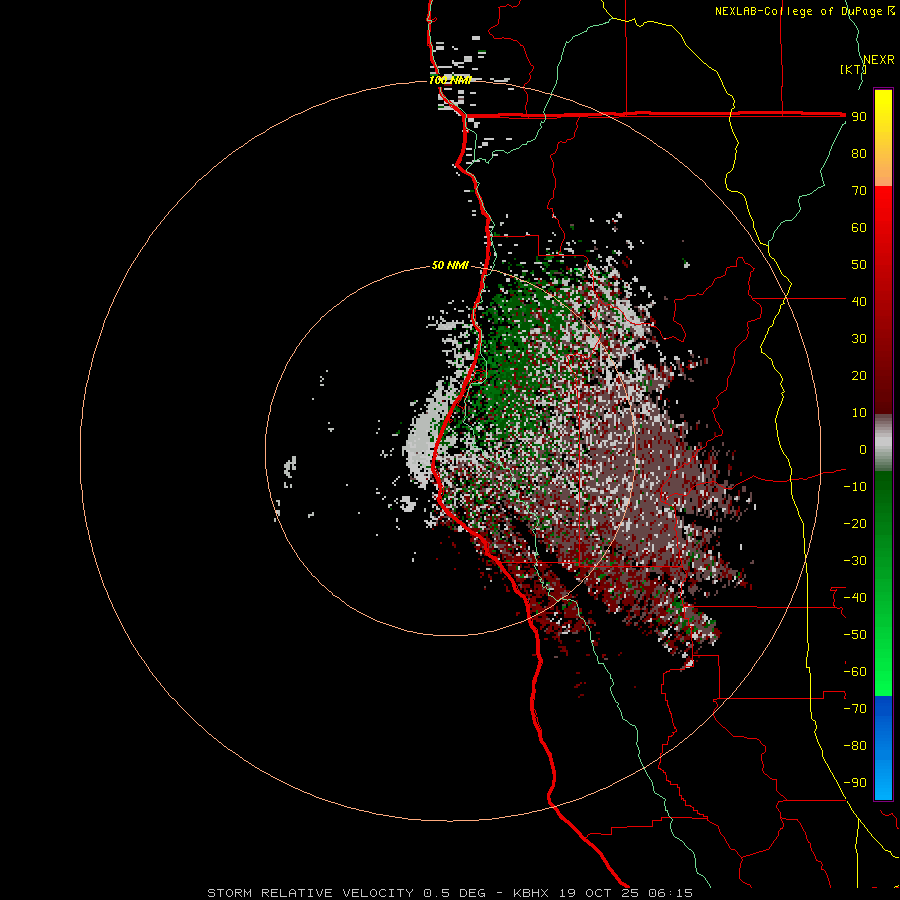
Task: Click the -40 scale label
Action: click(x=855, y=598)
